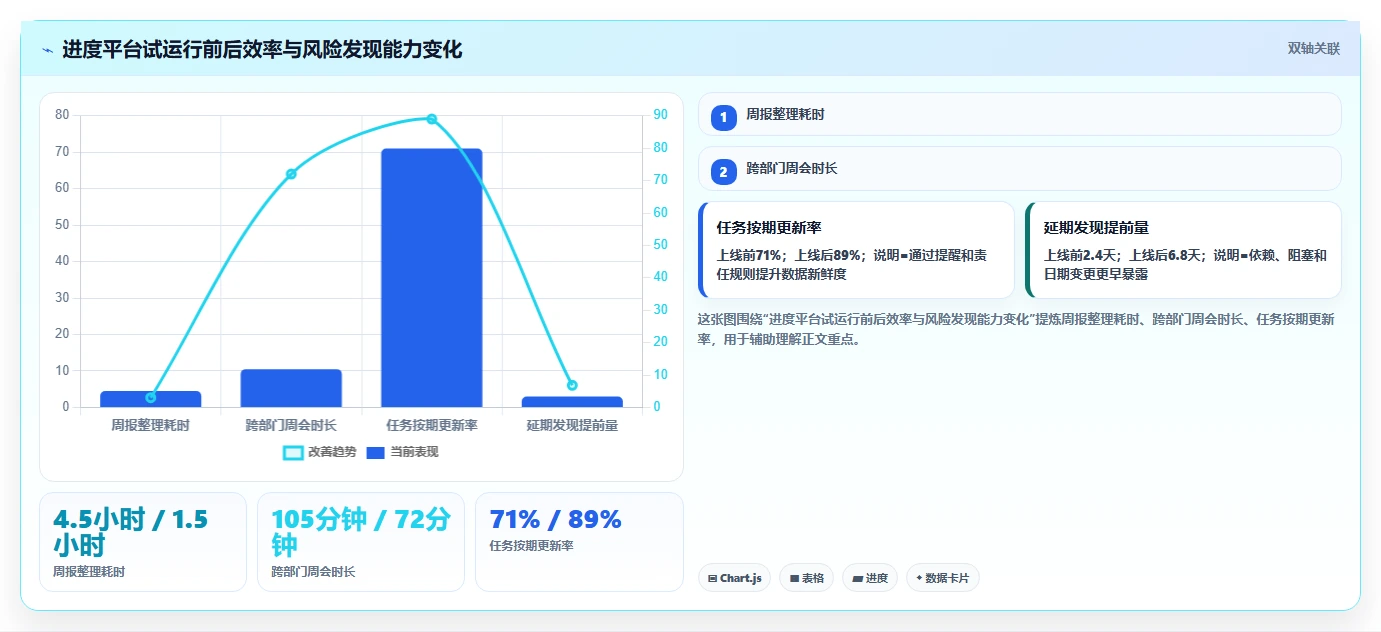Click the 进度 tag
Viewport: 1381px width, 632px height.
[x=871, y=578]
